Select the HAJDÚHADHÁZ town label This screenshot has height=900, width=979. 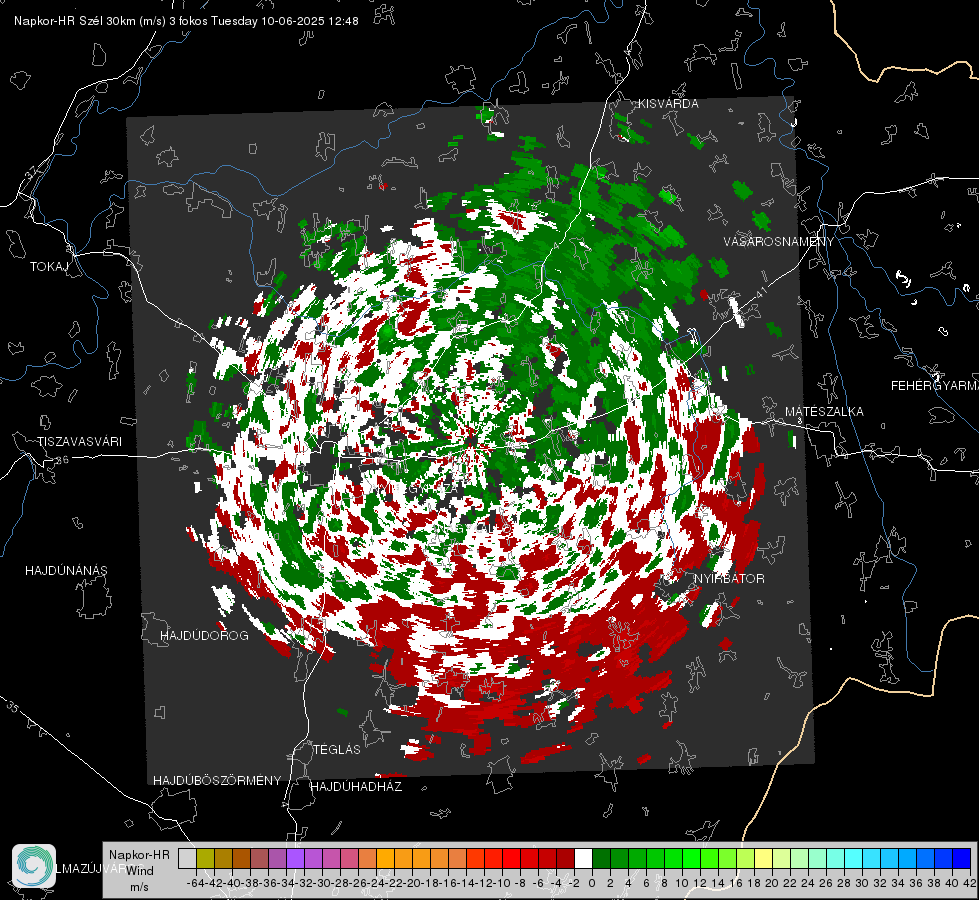point(356,787)
